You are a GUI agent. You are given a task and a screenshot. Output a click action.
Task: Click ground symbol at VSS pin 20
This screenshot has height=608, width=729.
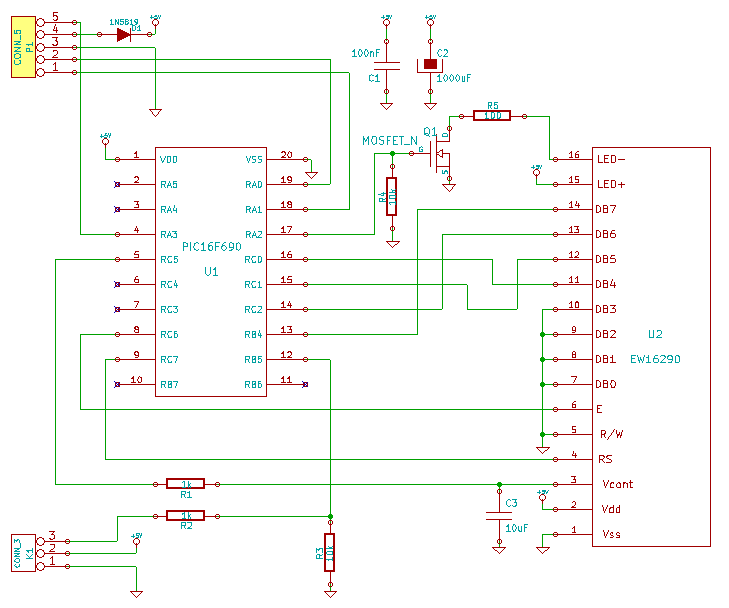tap(311, 175)
